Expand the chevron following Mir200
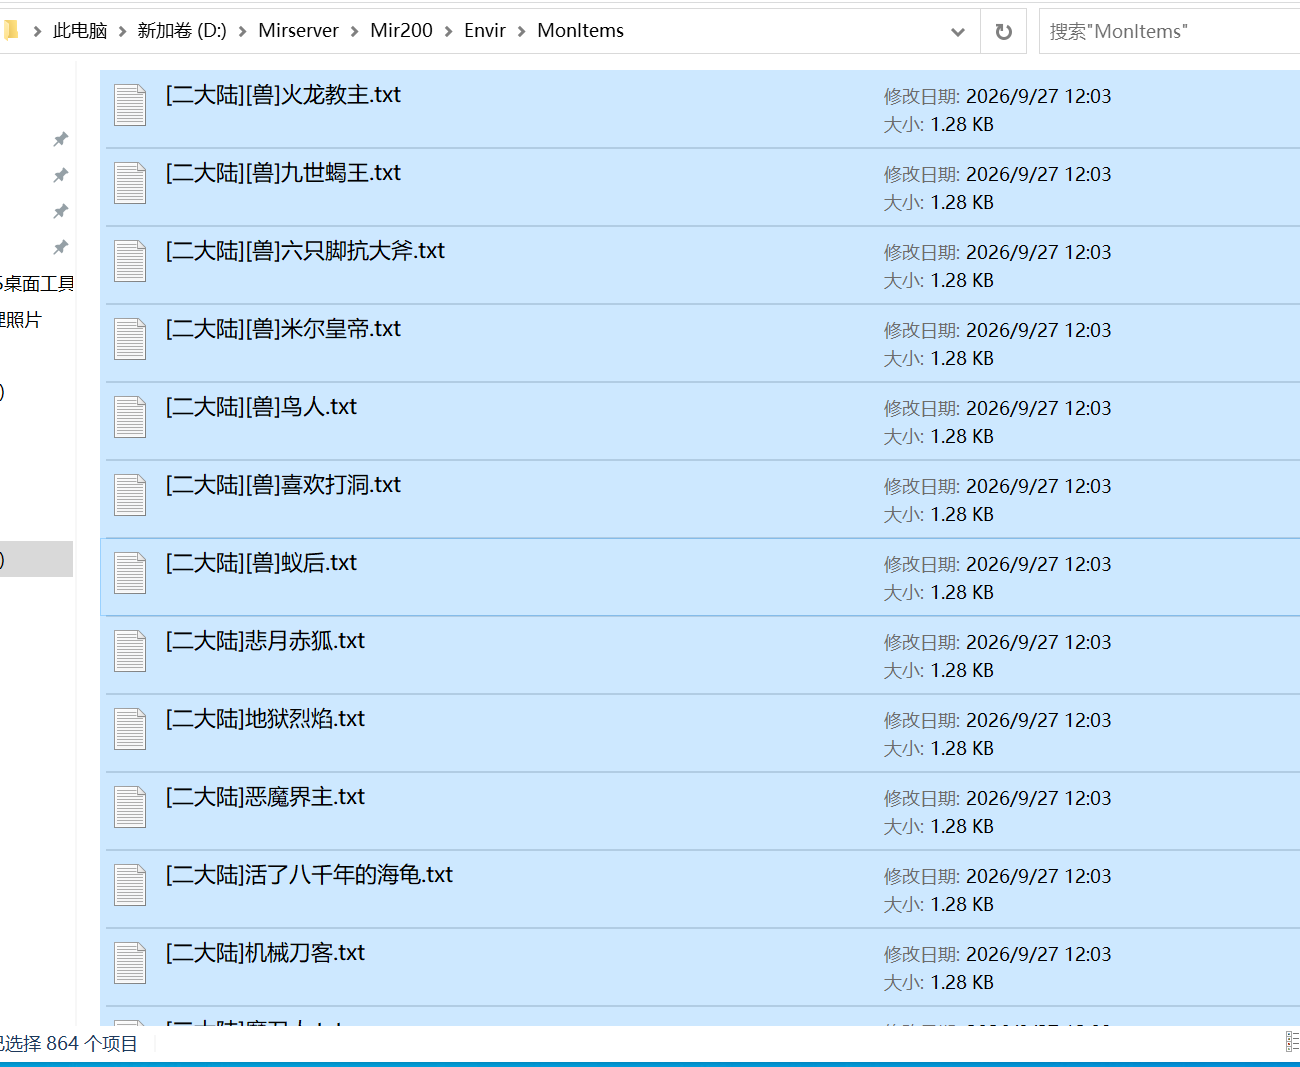This screenshot has width=1300, height=1067. 449,31
